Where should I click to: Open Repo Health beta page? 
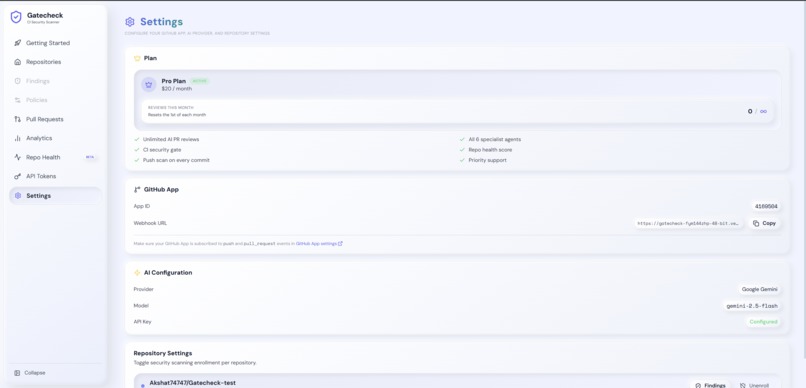coord(55,157)
